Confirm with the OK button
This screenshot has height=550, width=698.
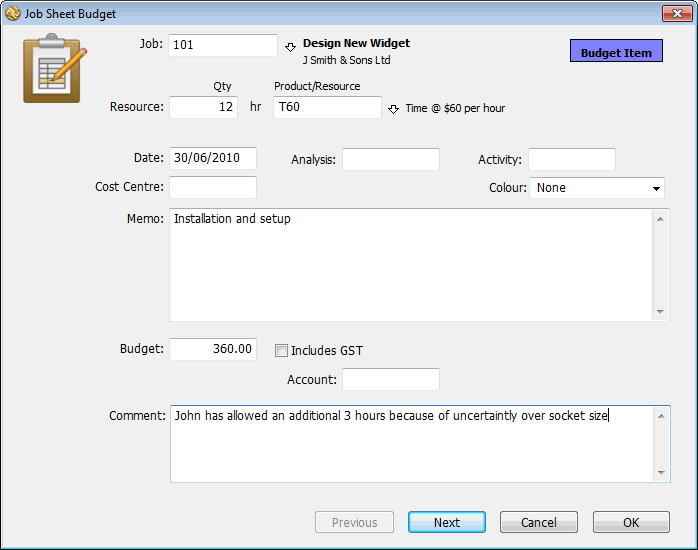click(x=631, y=522)
